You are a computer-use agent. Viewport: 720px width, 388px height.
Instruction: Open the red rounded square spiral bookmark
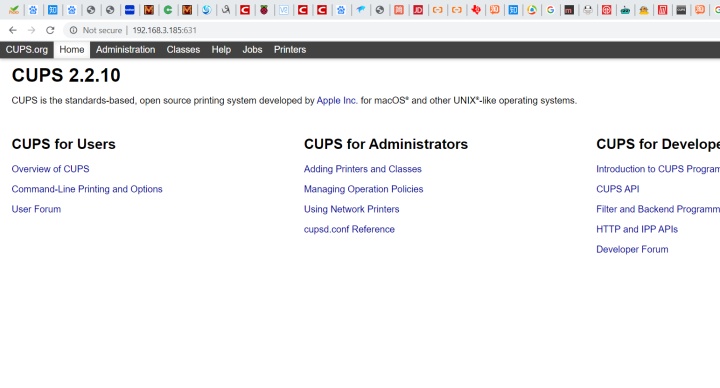pyautogui.click(x=607, y=10)
